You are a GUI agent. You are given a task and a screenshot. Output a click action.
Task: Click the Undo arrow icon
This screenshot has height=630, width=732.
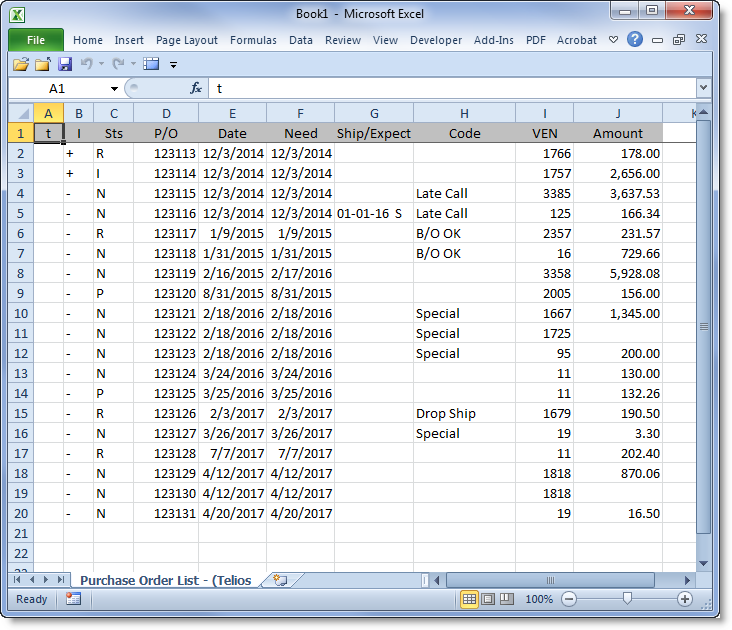click(x=87, y=64)
